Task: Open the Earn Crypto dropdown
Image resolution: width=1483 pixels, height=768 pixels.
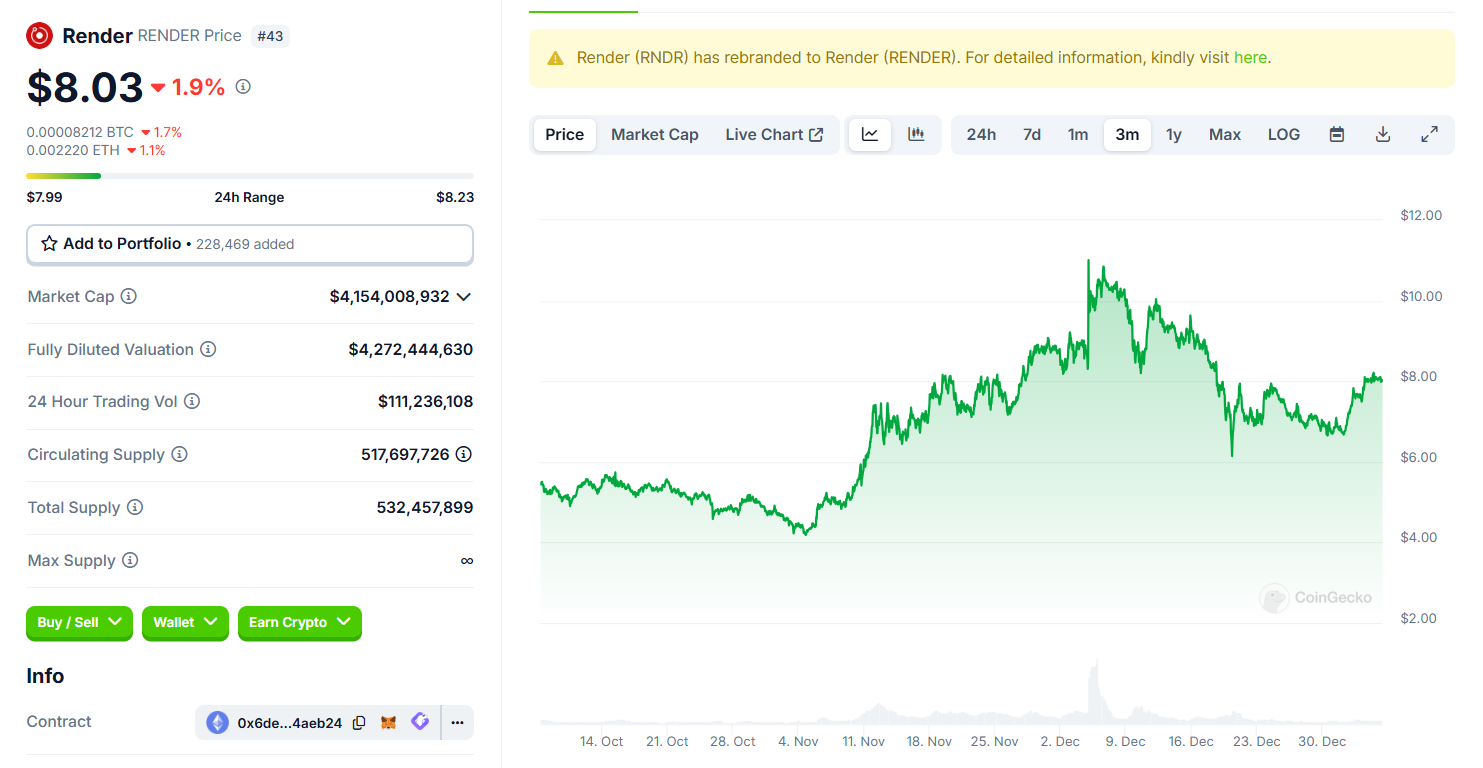Action: pos(300,622)
